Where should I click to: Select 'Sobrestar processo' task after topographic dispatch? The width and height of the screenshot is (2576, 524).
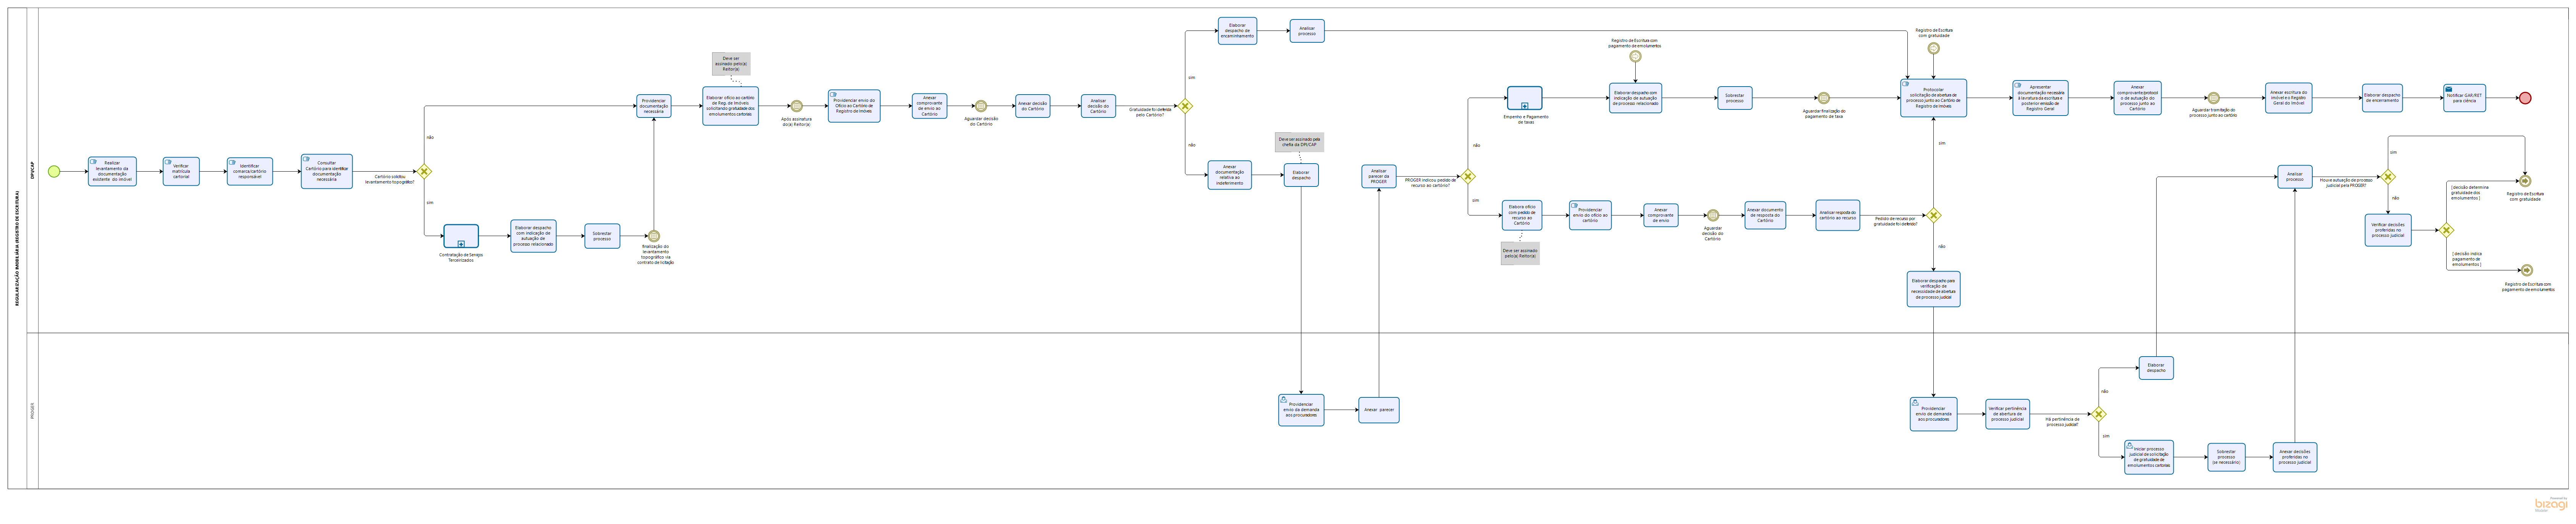[602, 236]
